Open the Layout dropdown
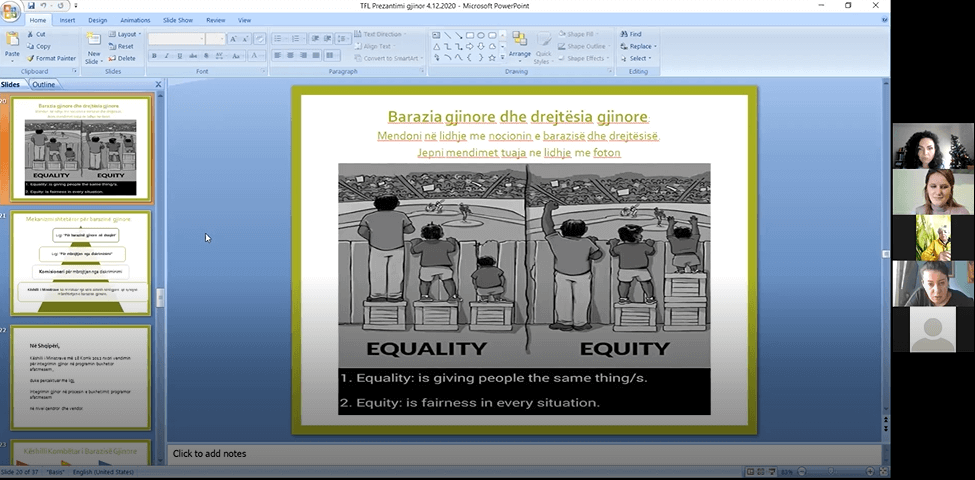Image resolution: width=975 pixels, height=480 pixels. click(x=127, y=34)
